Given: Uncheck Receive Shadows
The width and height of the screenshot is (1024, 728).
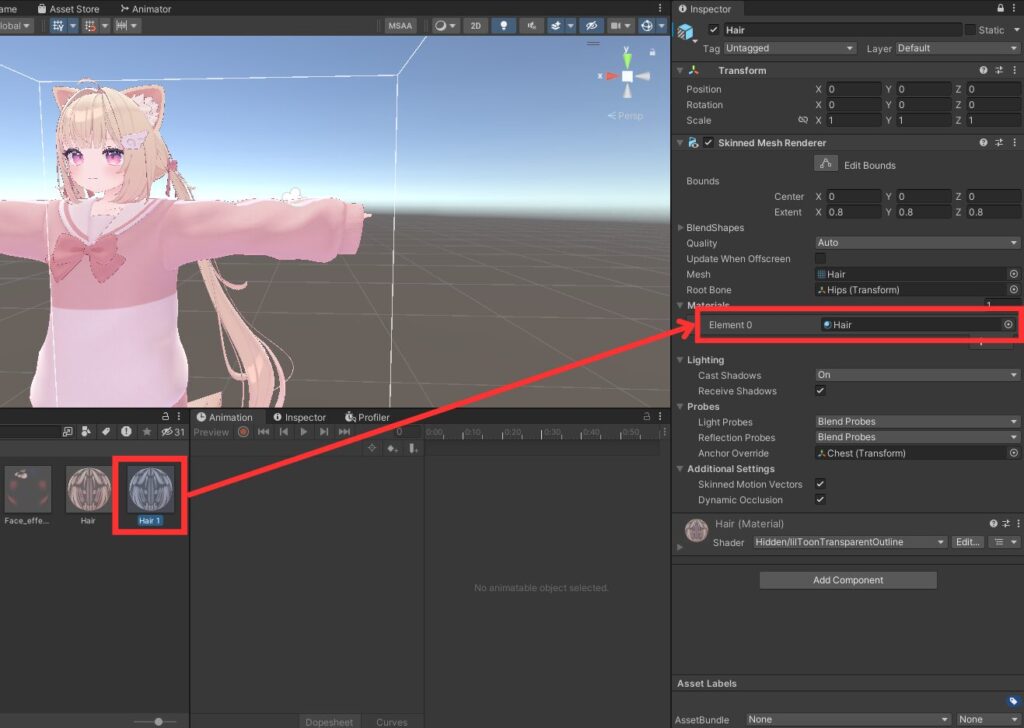Looking at the screenshot, I should tap(821, 391).
